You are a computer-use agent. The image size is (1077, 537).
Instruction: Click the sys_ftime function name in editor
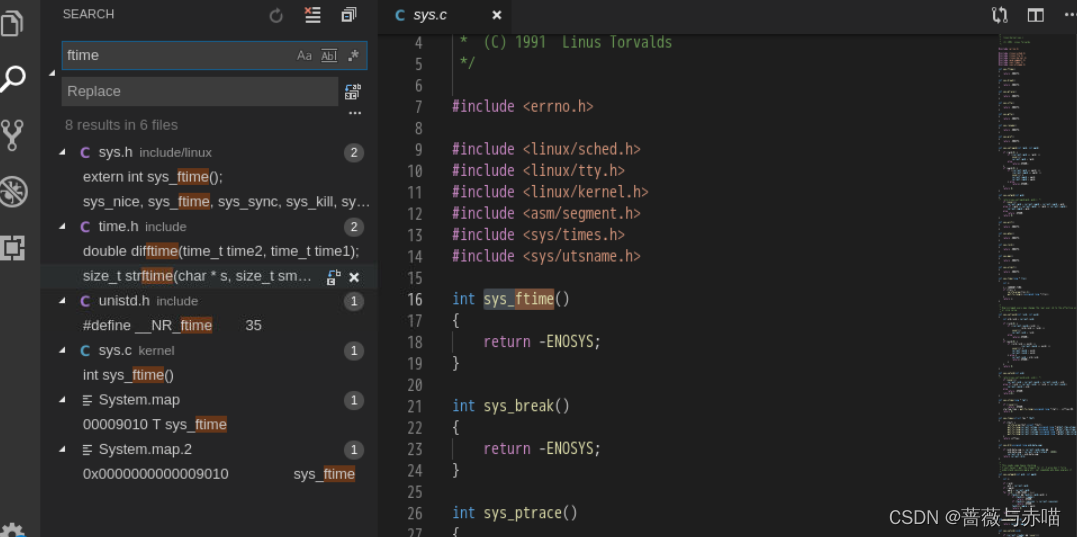click(519, 299)
